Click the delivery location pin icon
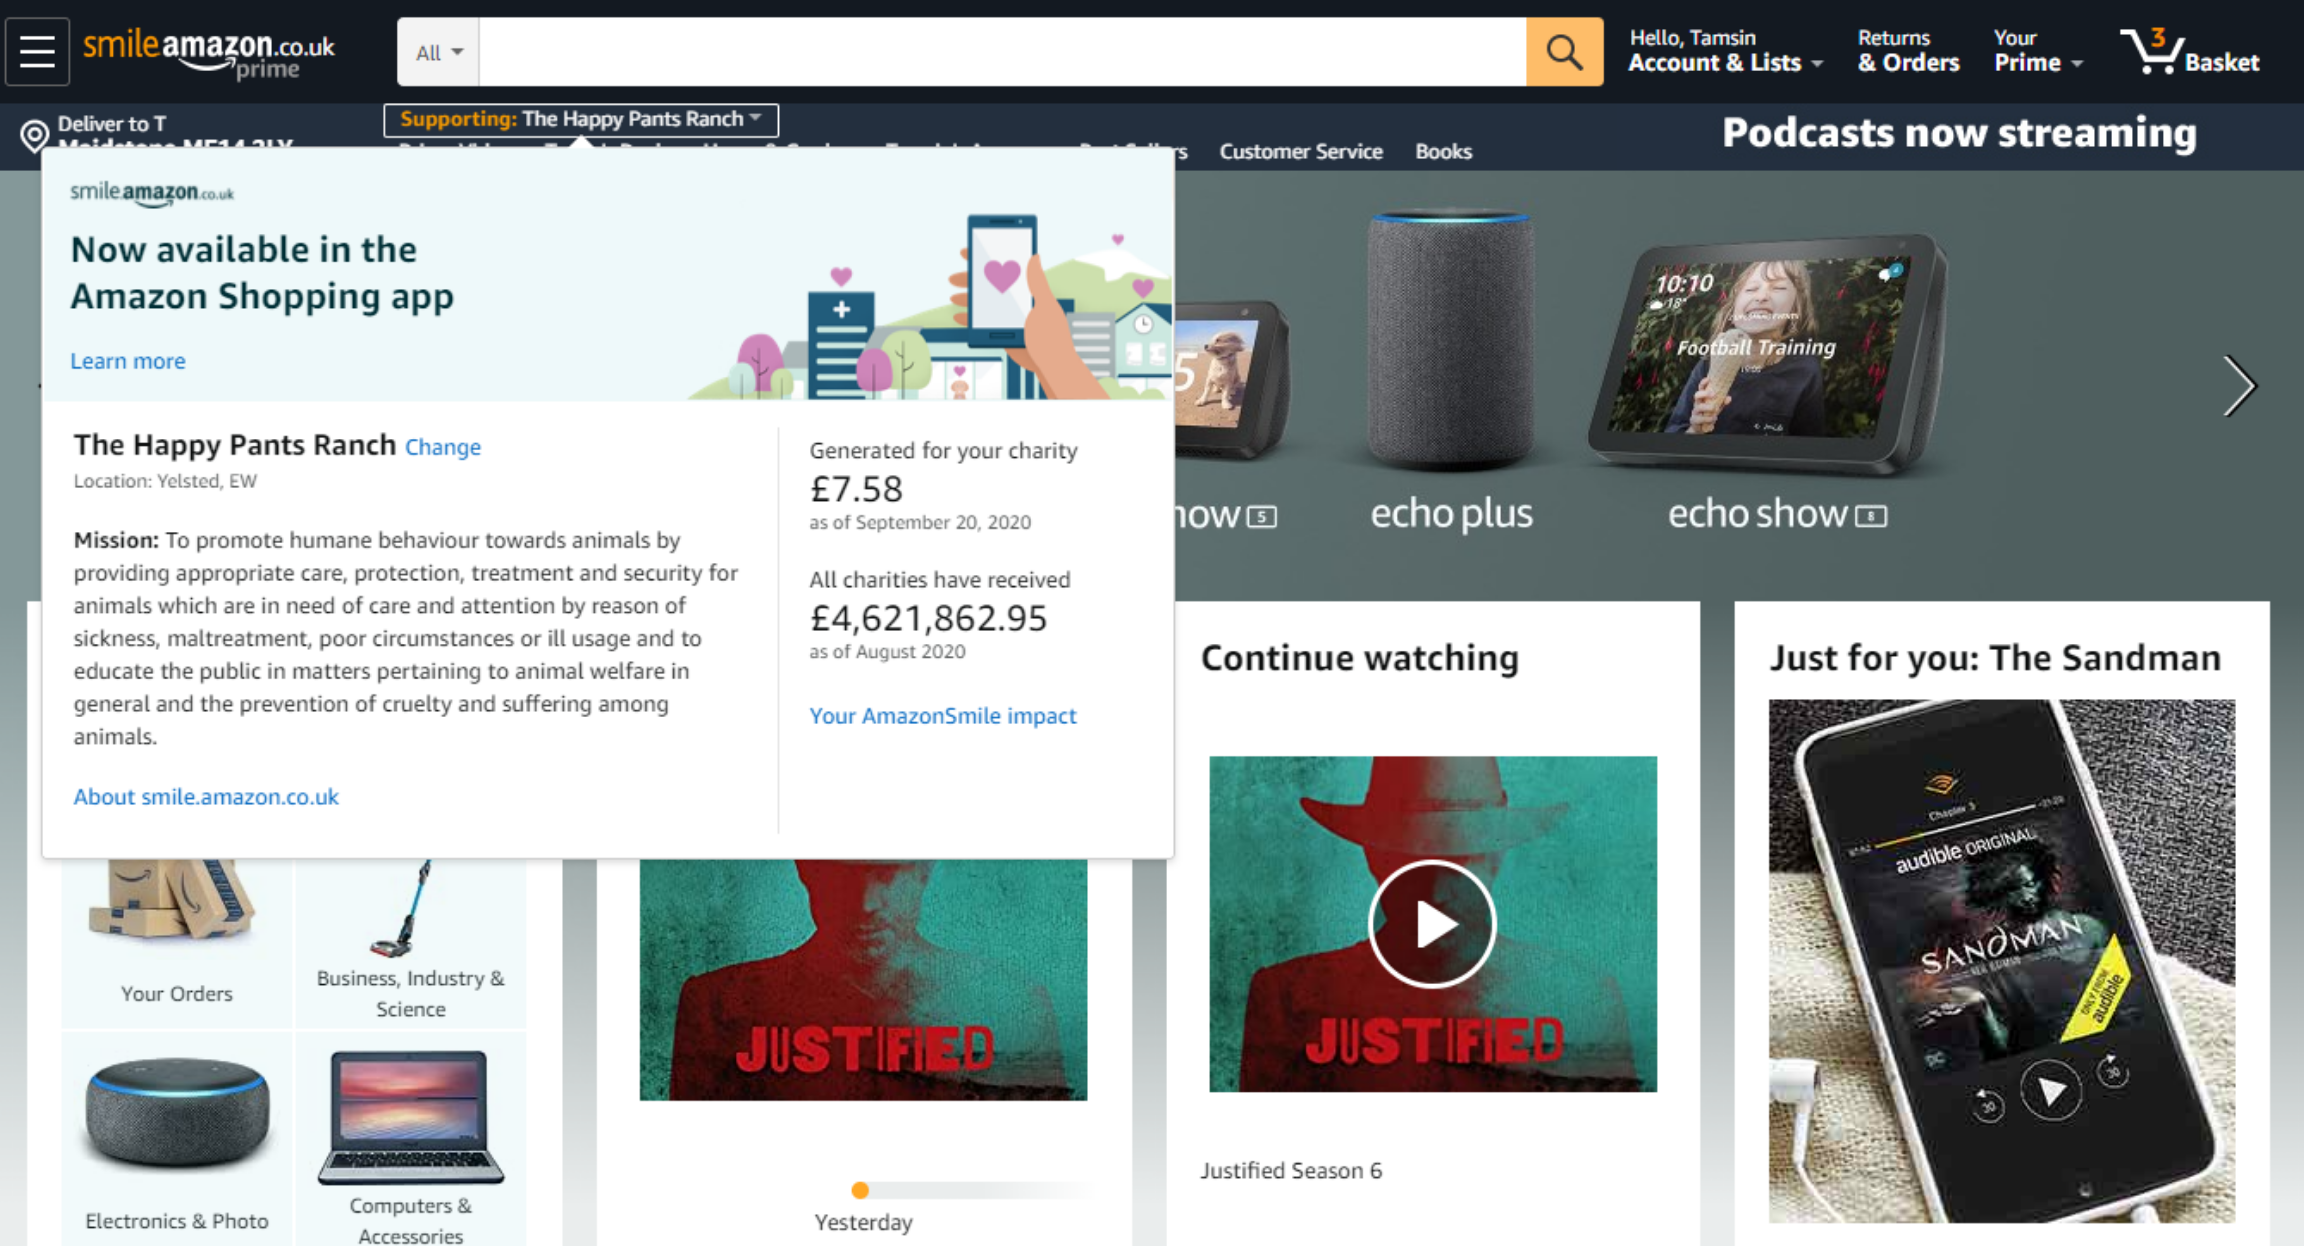This screenshot has width=2304, height=1246. click(34, 135)
